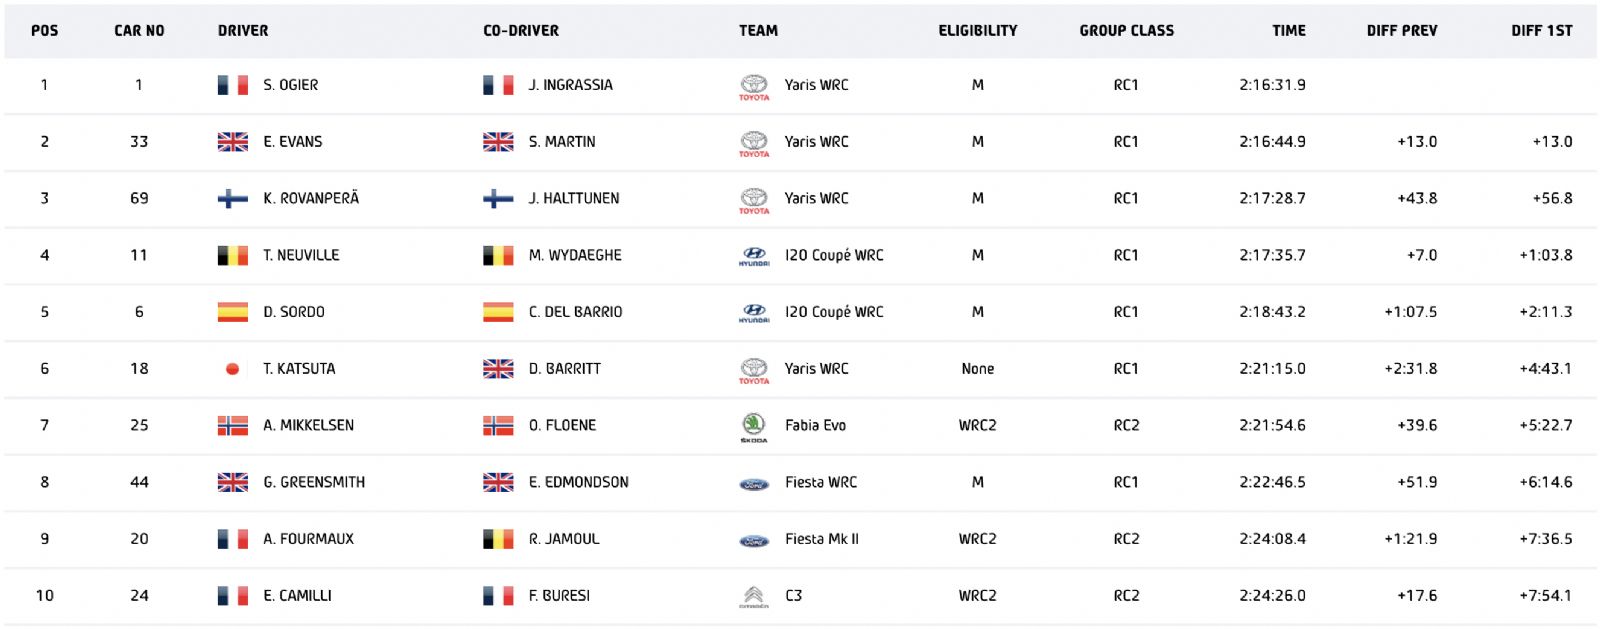Open driver E. Evans entry
This screenshot has height=629, width=1600.
tap(293, 142)
